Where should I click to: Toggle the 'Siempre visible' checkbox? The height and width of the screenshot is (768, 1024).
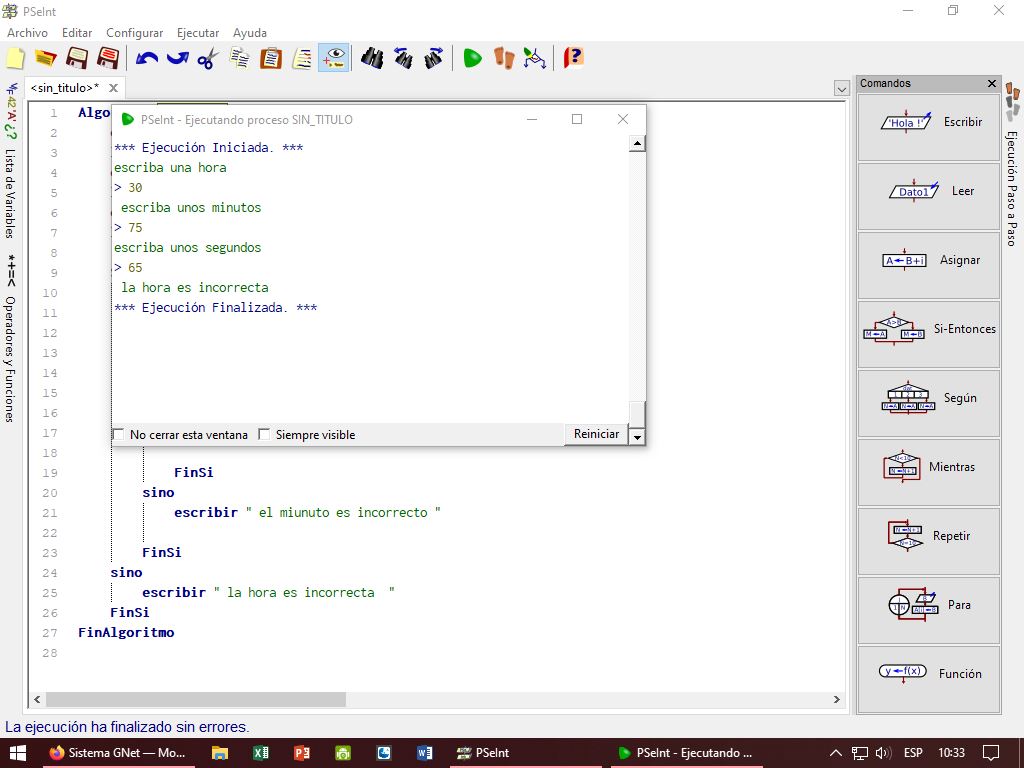tap(265, 435)
